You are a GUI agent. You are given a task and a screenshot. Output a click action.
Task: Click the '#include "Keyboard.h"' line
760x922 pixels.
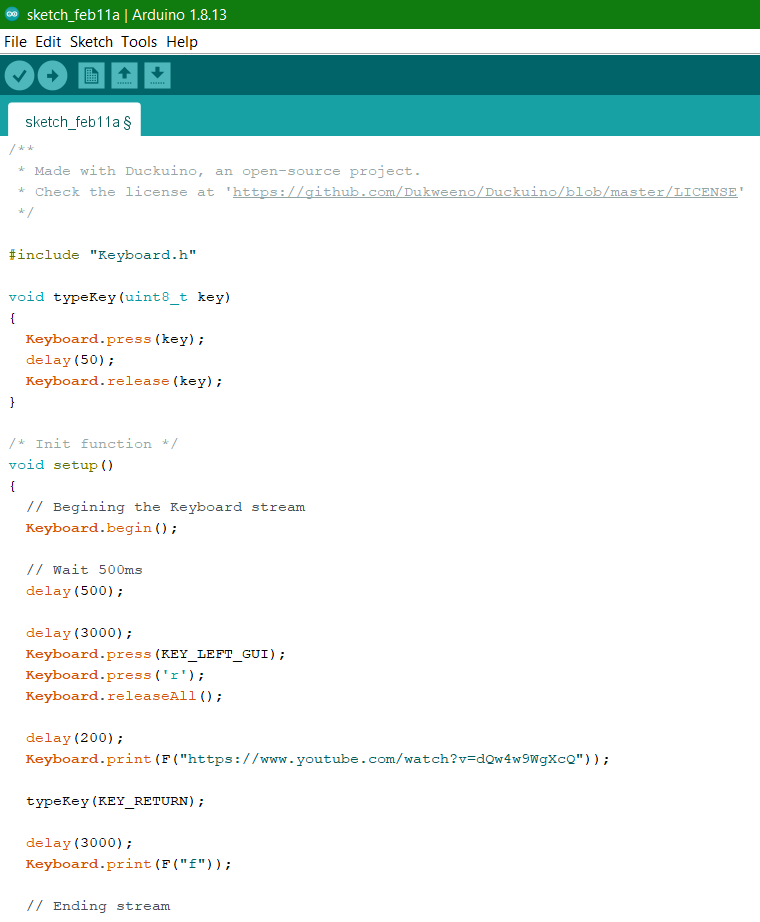(x=102, y=255)
